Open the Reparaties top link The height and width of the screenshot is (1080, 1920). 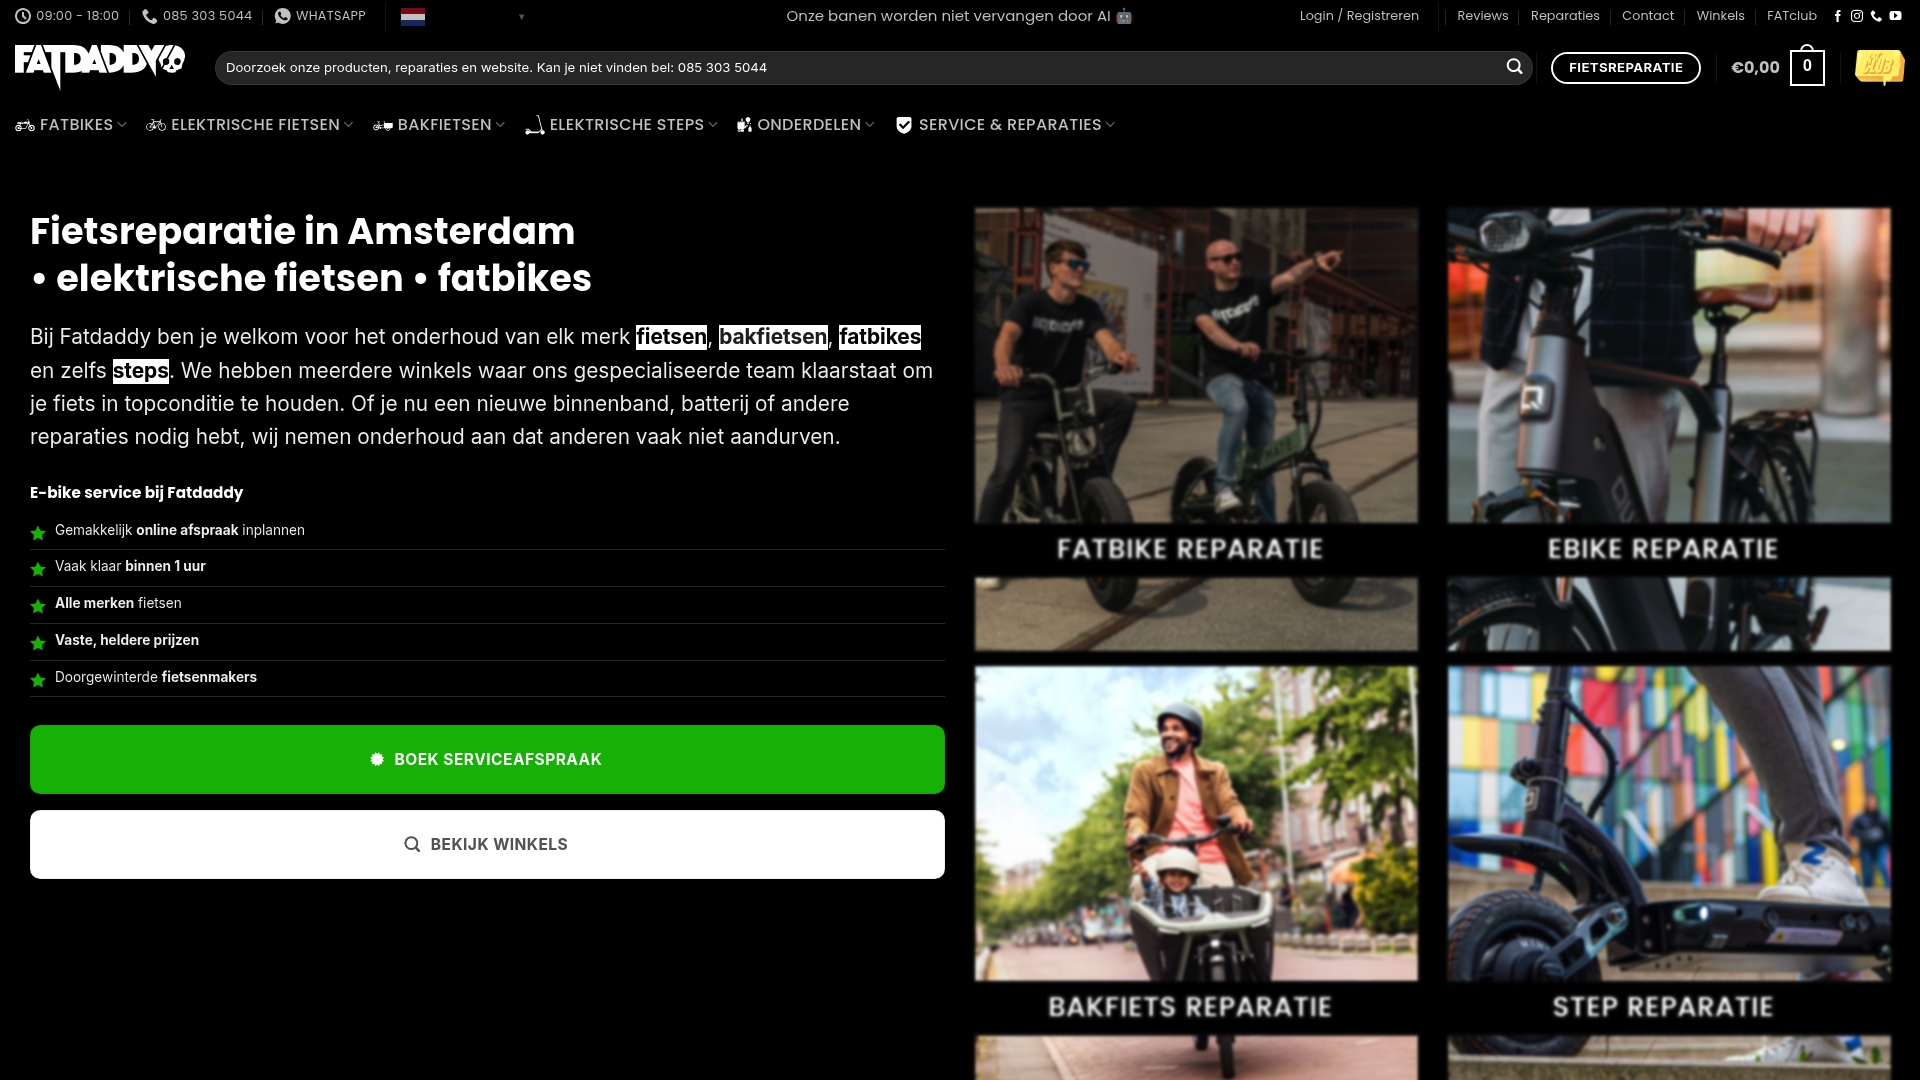click(1565, 16)
